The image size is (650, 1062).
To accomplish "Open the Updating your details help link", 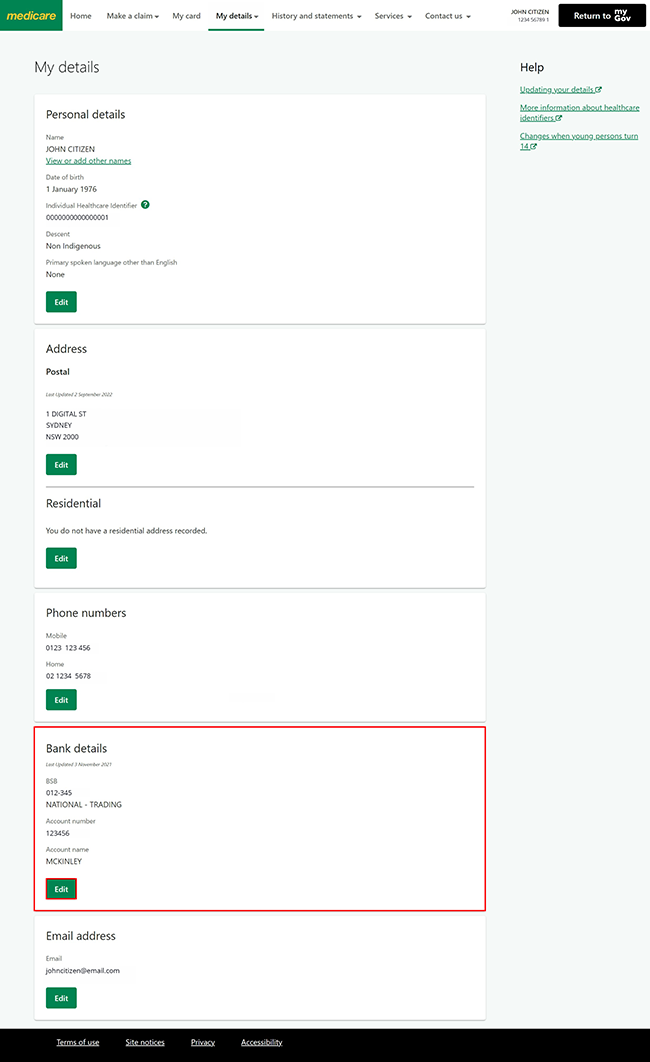I will [x=561, y=89].
